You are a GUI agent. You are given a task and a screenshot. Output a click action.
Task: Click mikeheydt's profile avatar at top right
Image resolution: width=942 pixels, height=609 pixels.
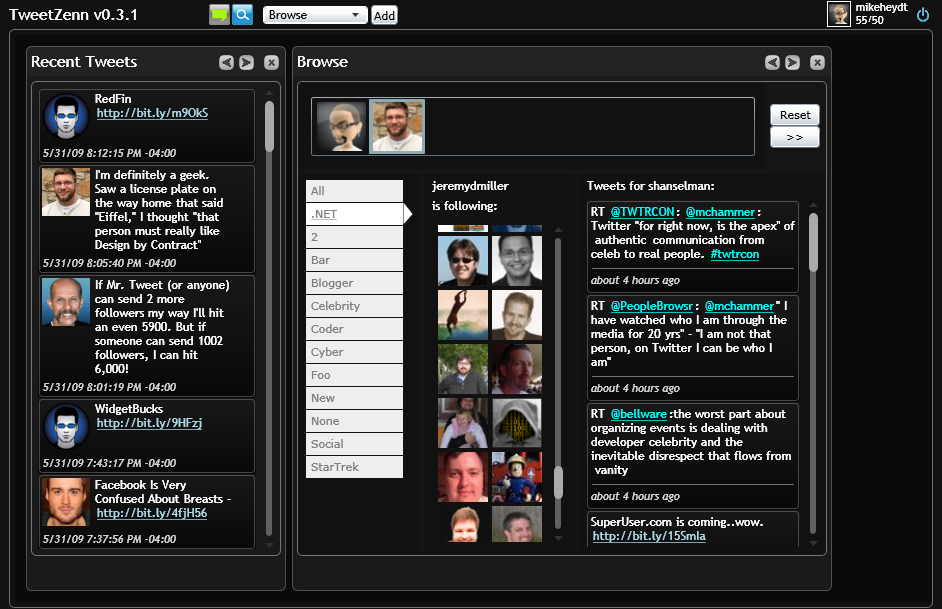coord(839,14)
